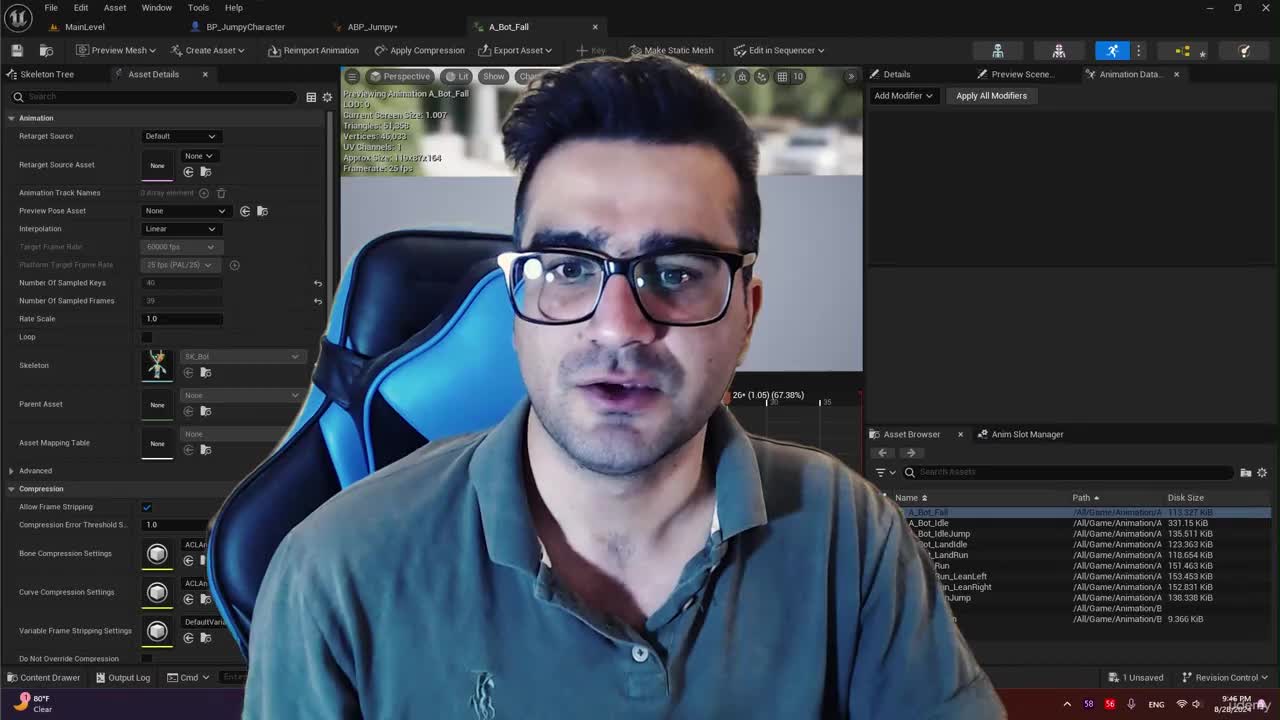The image size is (1280, 720).
Task: Click the Search Assets field
Action: coord(1069,472)
